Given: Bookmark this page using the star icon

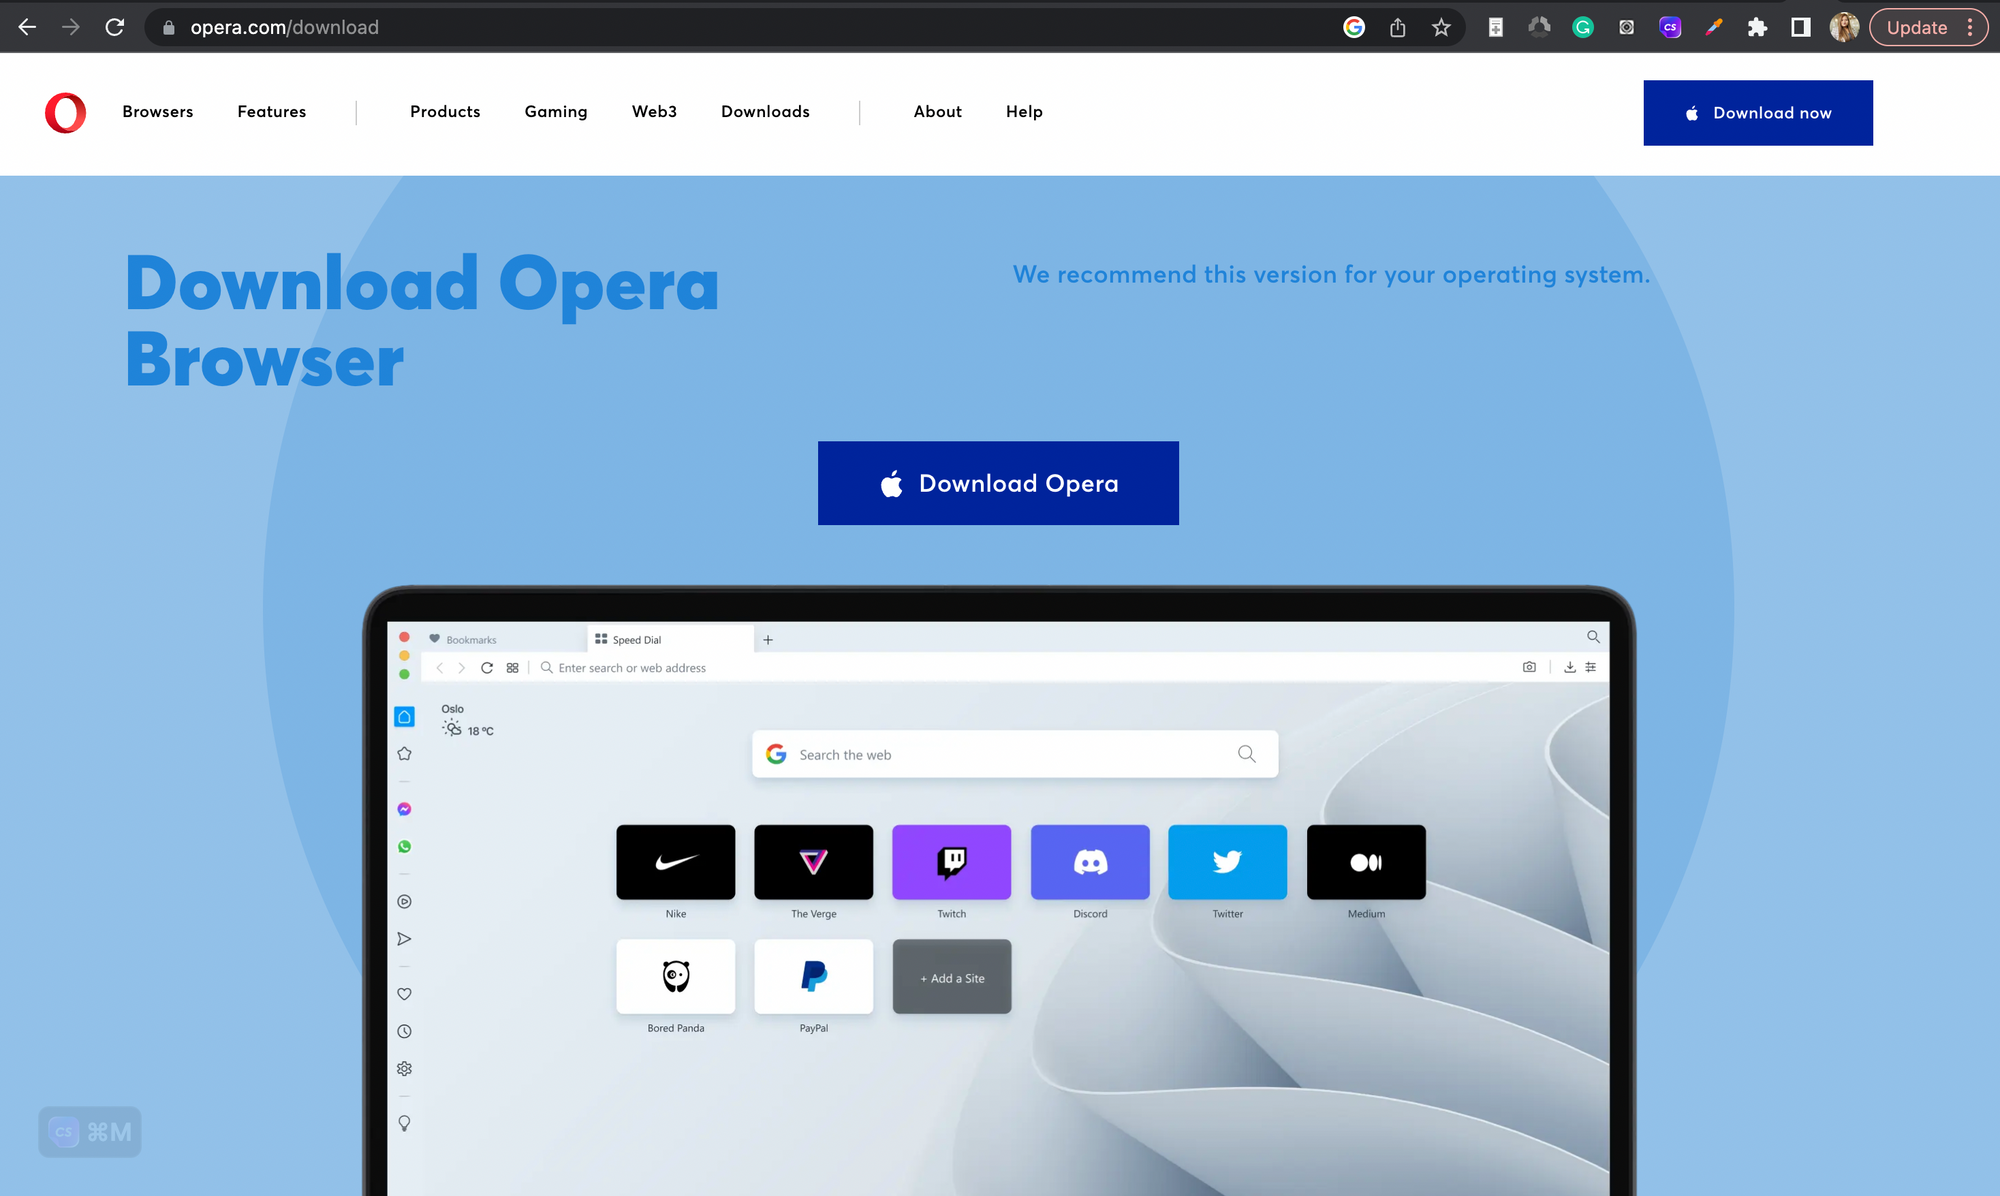Looking at the screenshot, I should [1442, 27].
